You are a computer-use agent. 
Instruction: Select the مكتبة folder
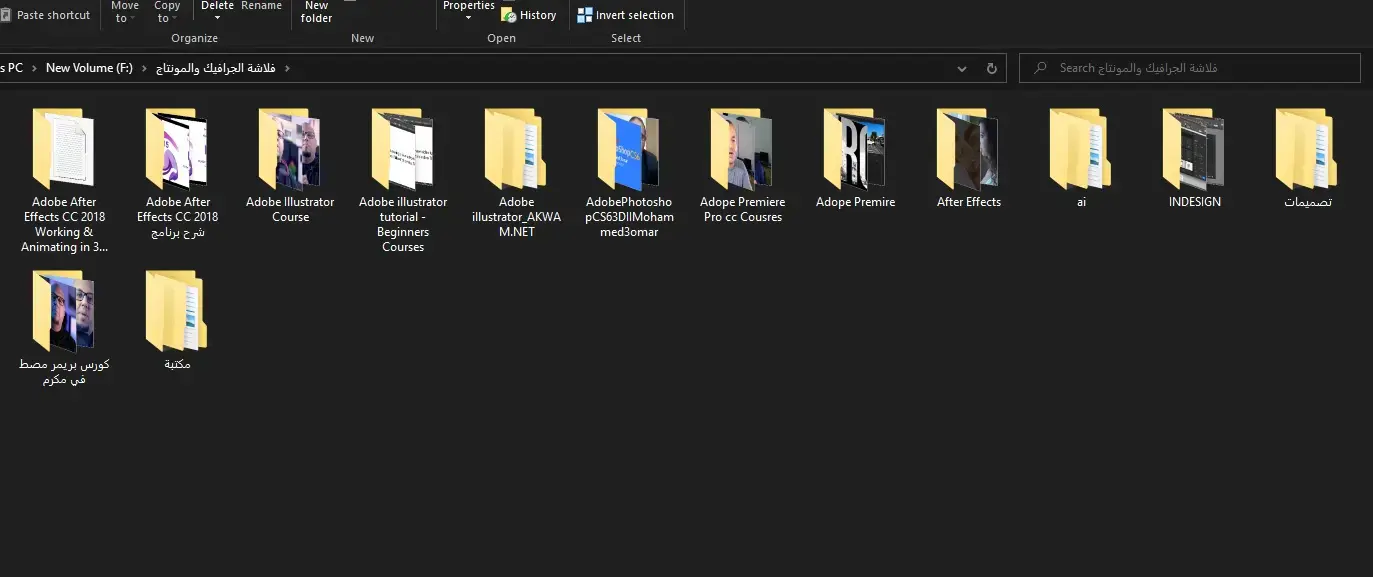[x=177, y=320]
